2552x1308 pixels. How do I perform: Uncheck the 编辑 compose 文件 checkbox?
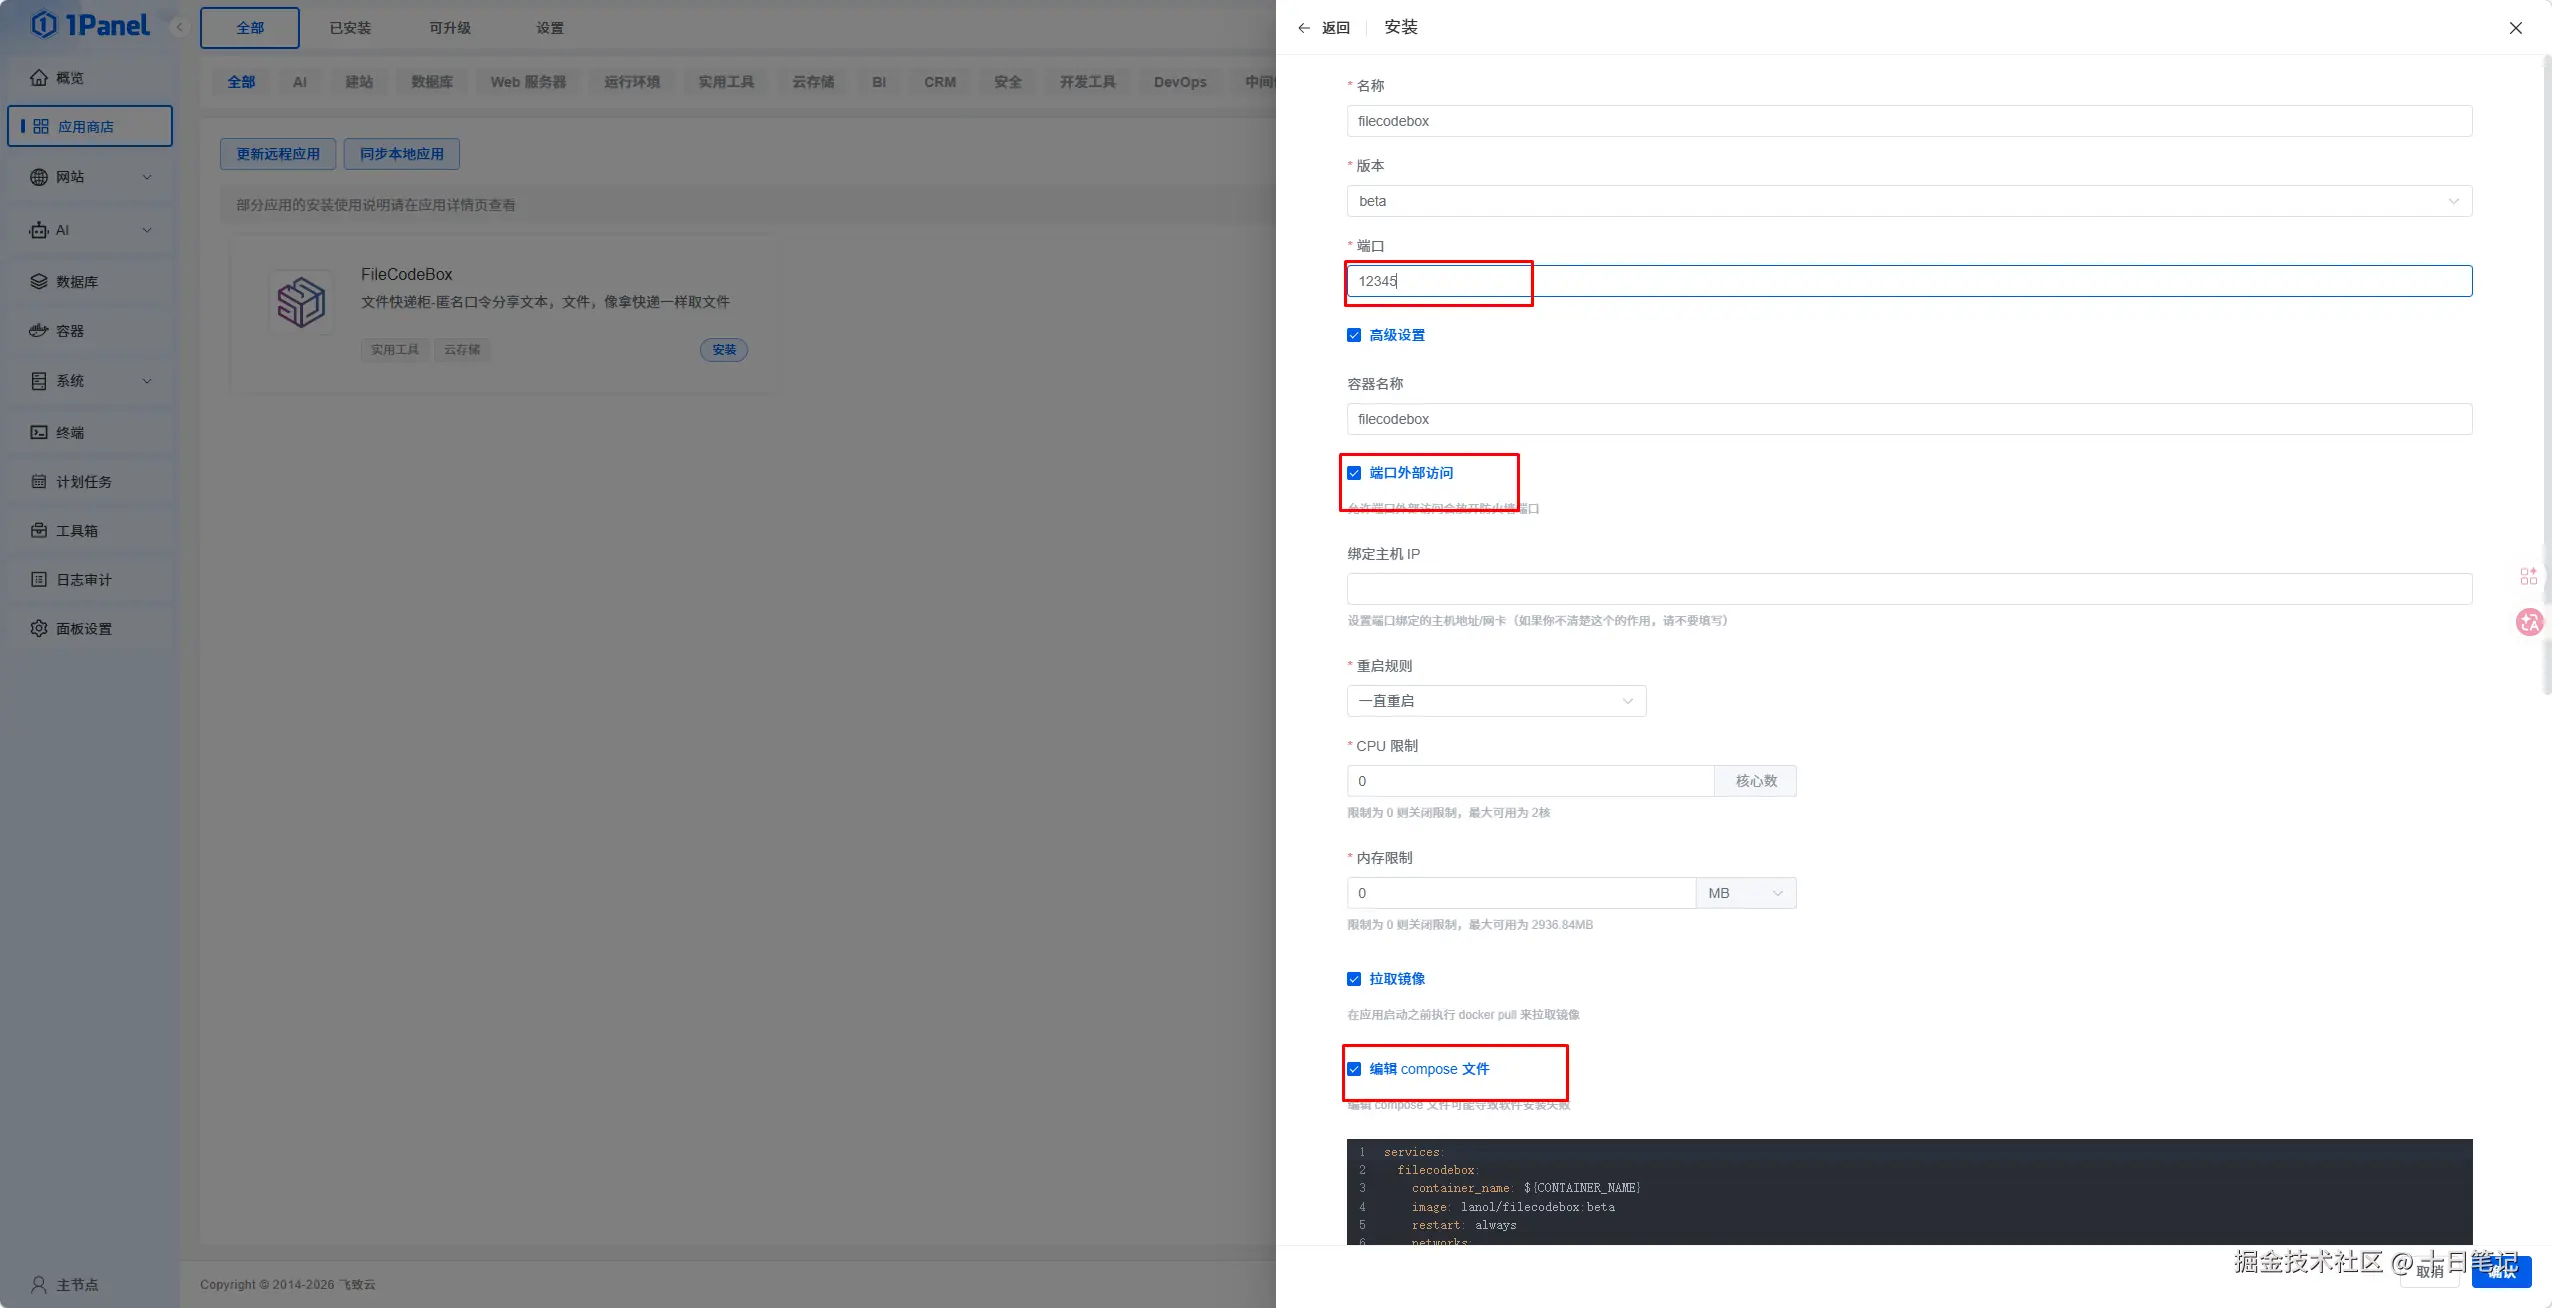pyautogui.click(x=1354, y=1069)
